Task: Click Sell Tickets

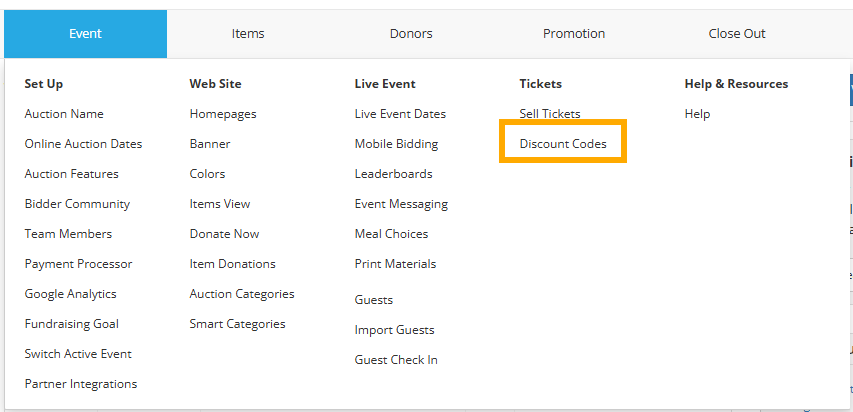Action: point(549,114)
